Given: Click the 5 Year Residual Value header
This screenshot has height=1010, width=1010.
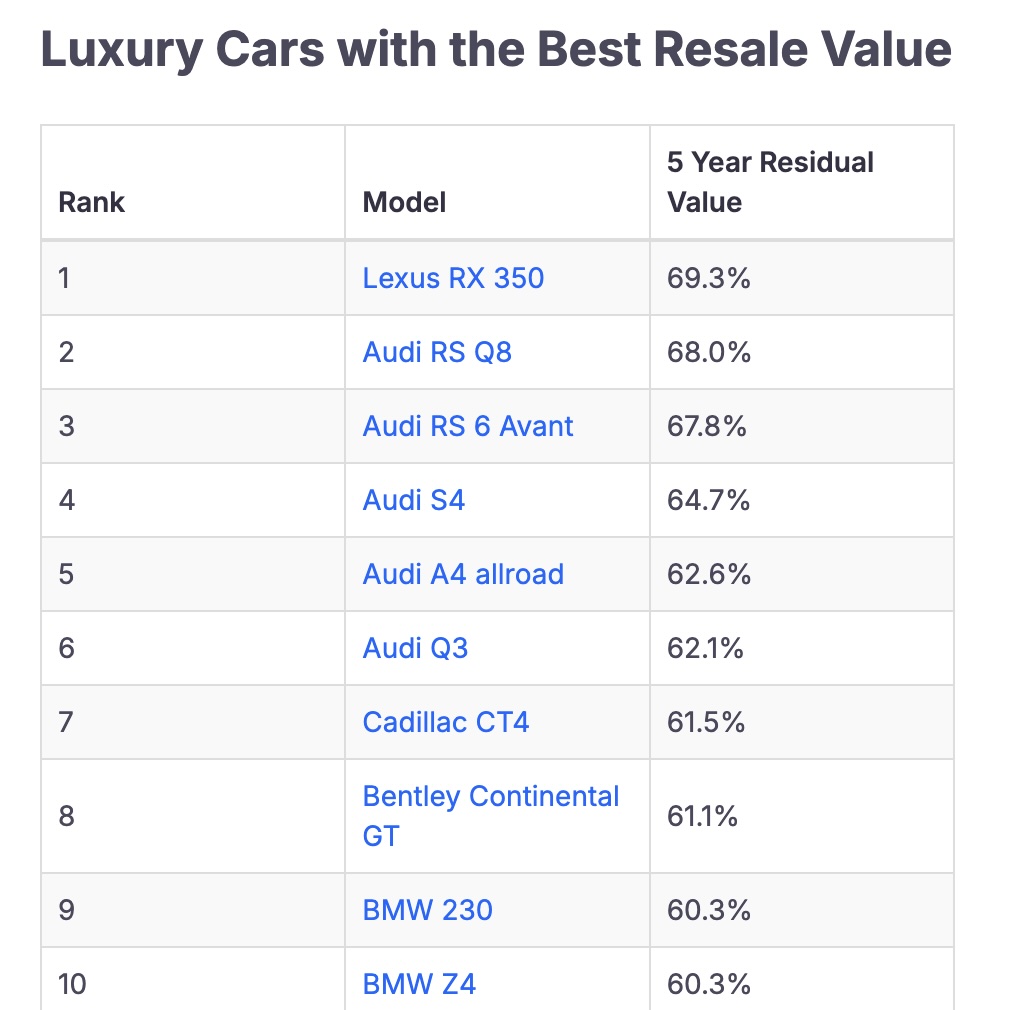Looking at the screenshot, I should 770,182.
